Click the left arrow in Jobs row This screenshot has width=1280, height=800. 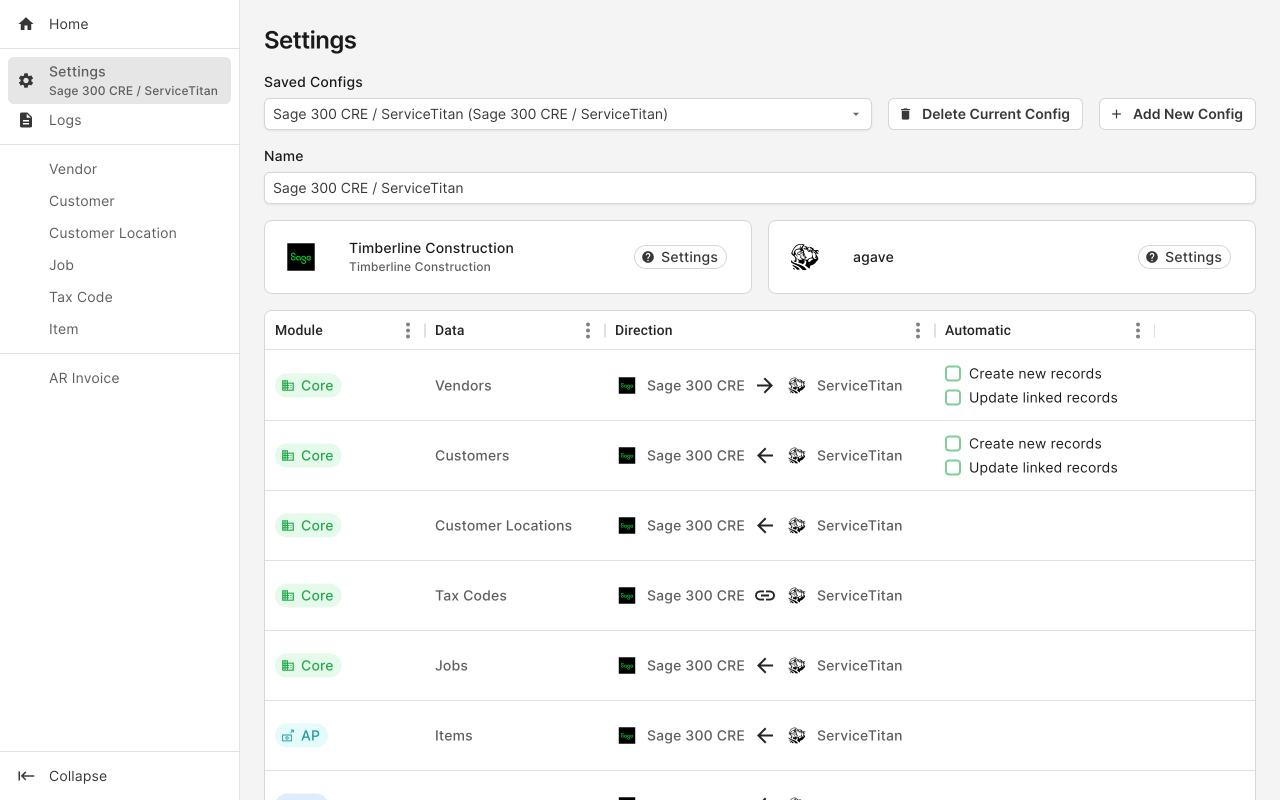[x=765, y=666]
